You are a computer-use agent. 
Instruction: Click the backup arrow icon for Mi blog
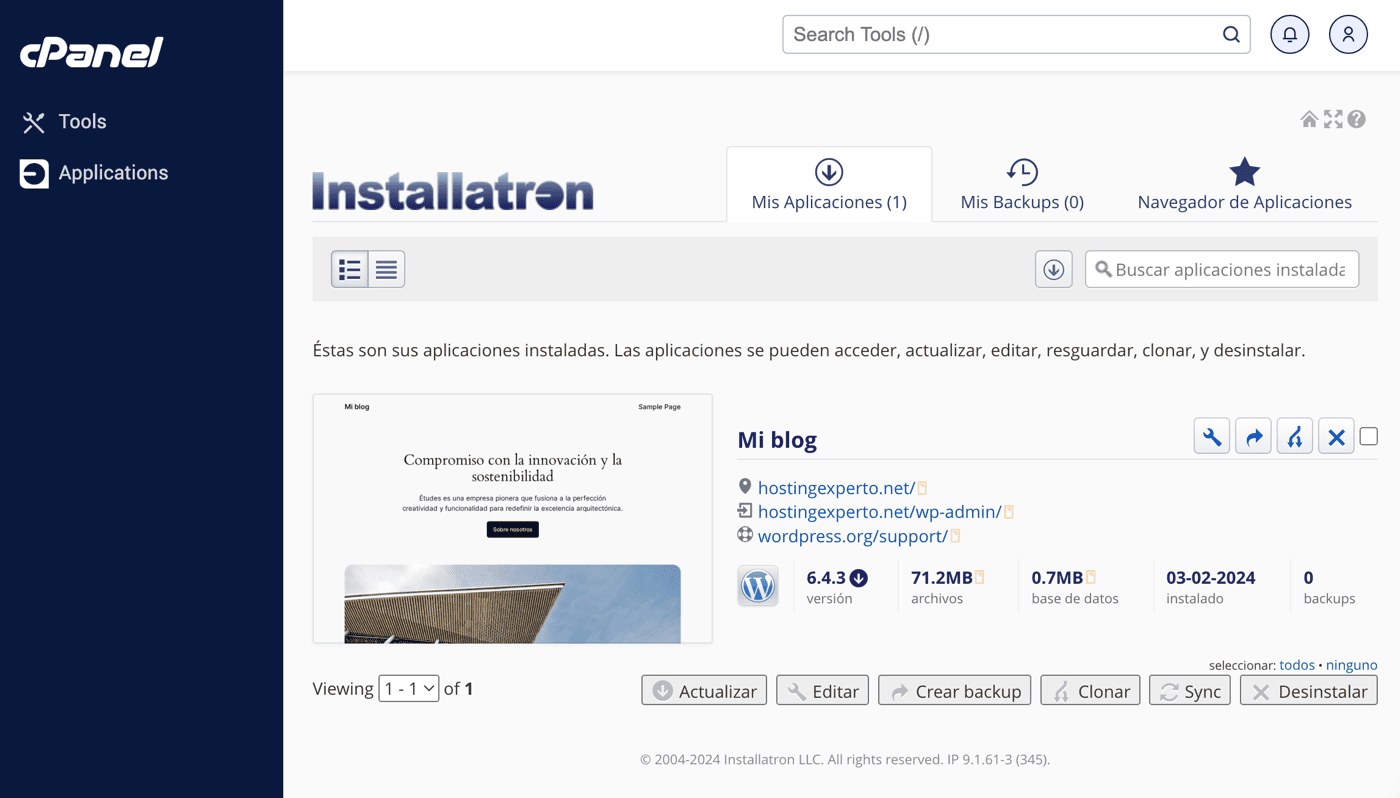[1253, 437]
